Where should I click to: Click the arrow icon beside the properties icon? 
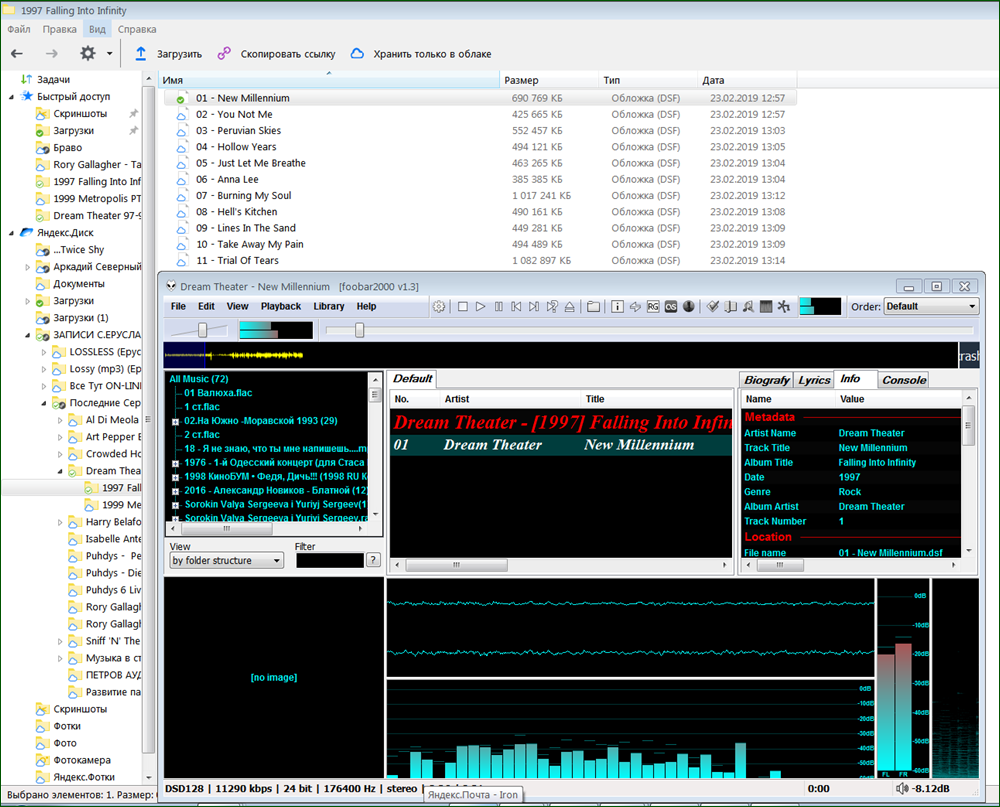coord(635,307)
